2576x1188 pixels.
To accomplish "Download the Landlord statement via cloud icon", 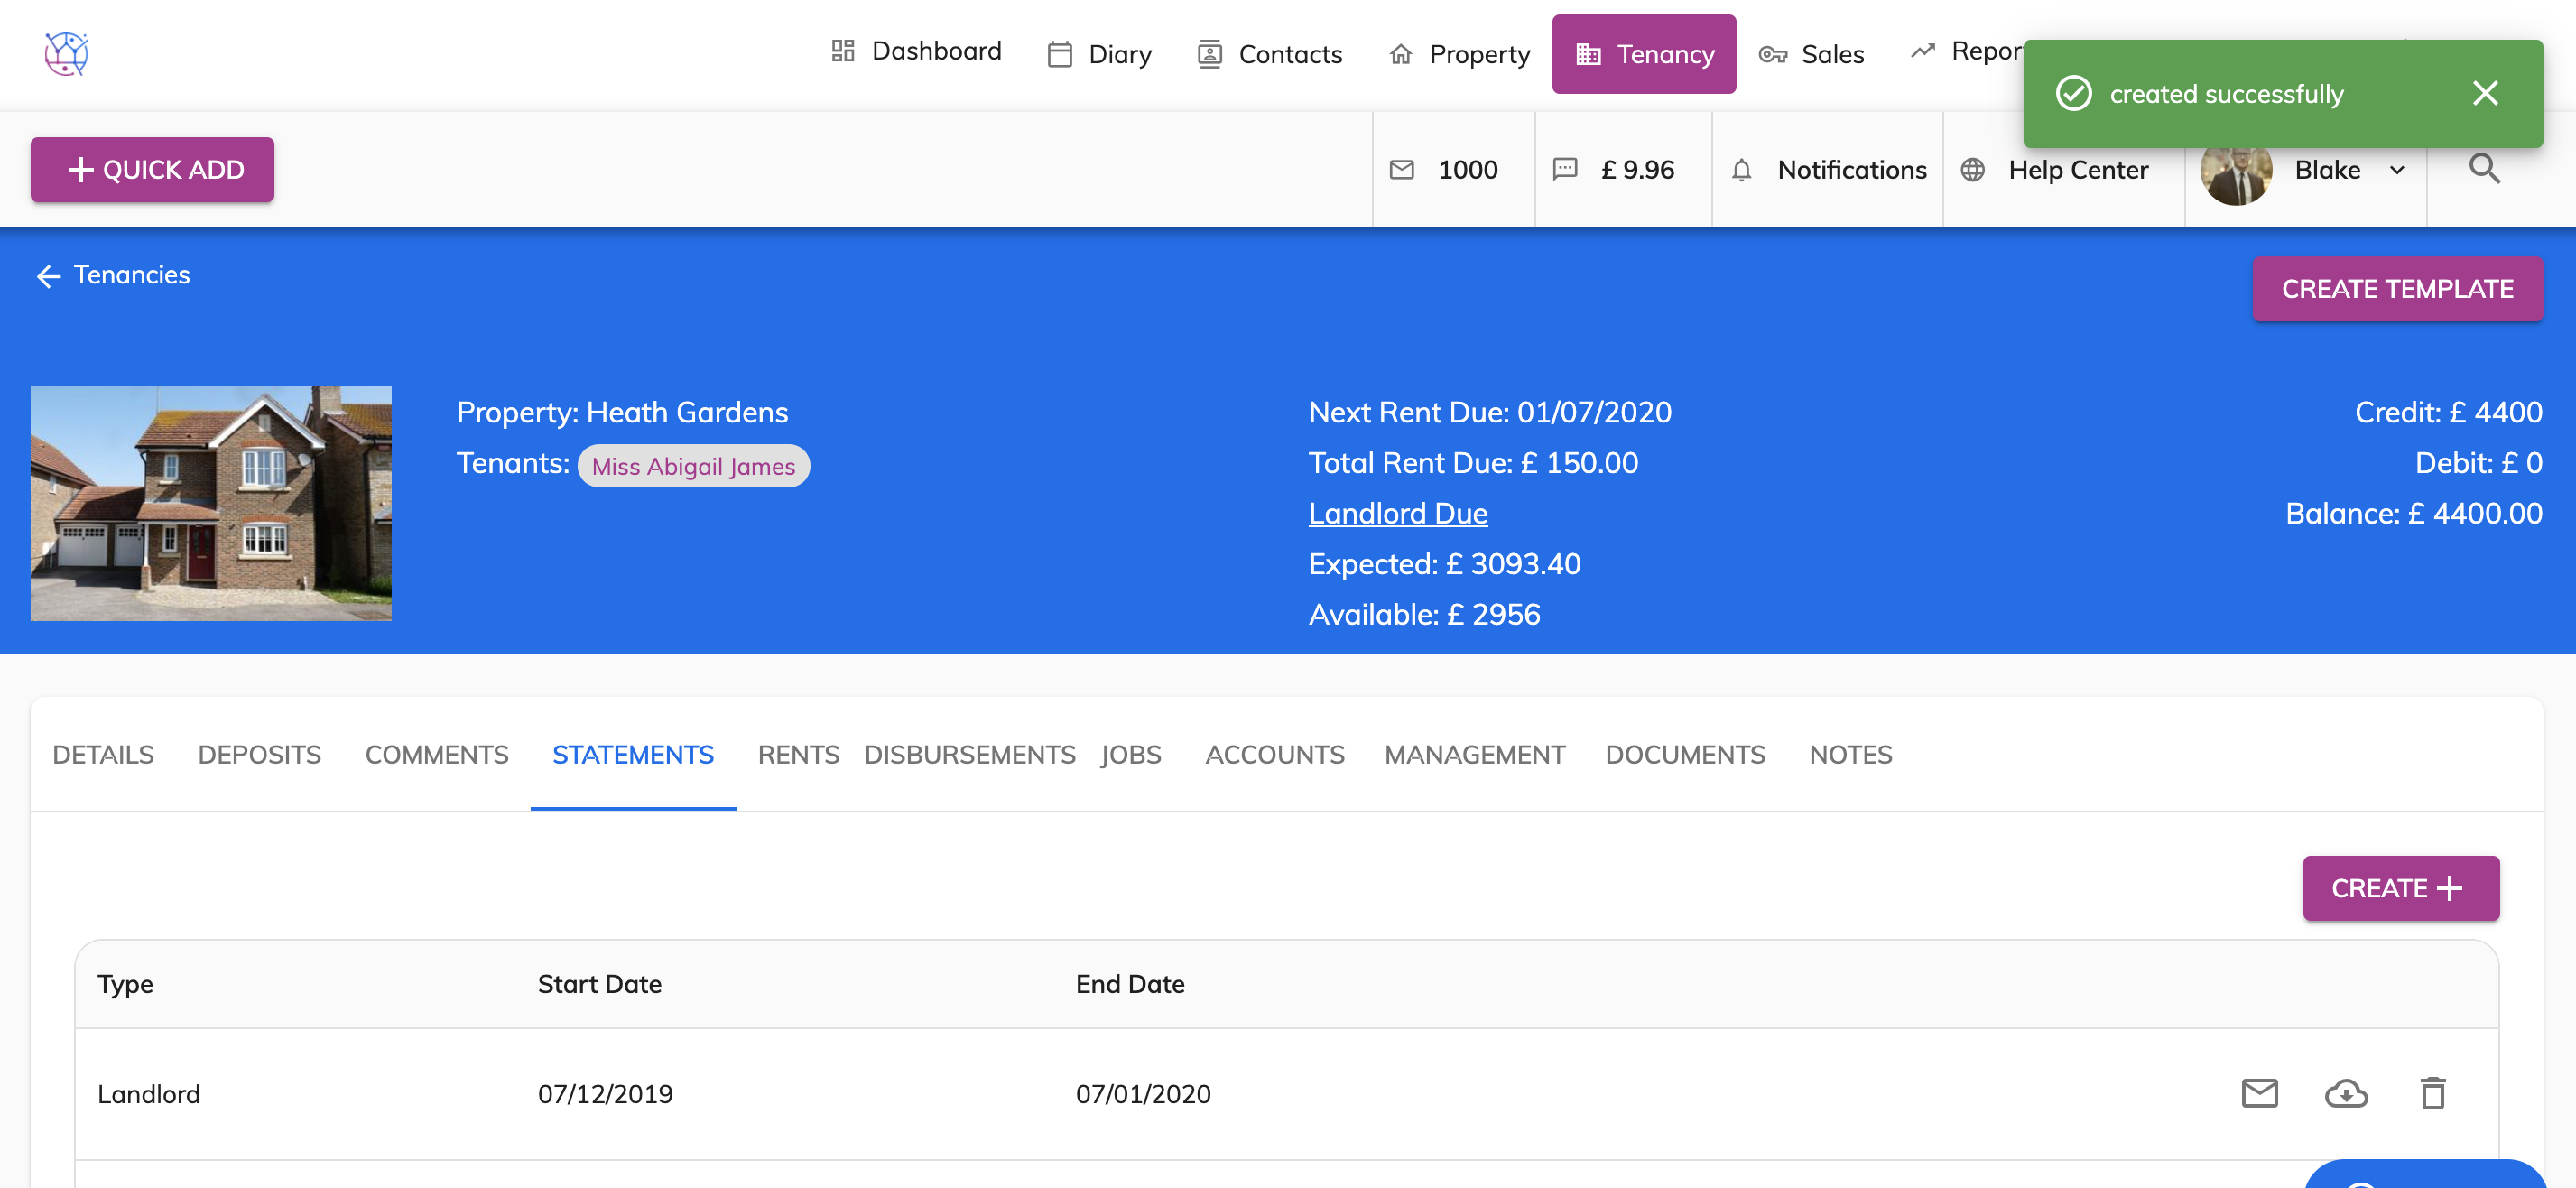I will point(2345,1093).
